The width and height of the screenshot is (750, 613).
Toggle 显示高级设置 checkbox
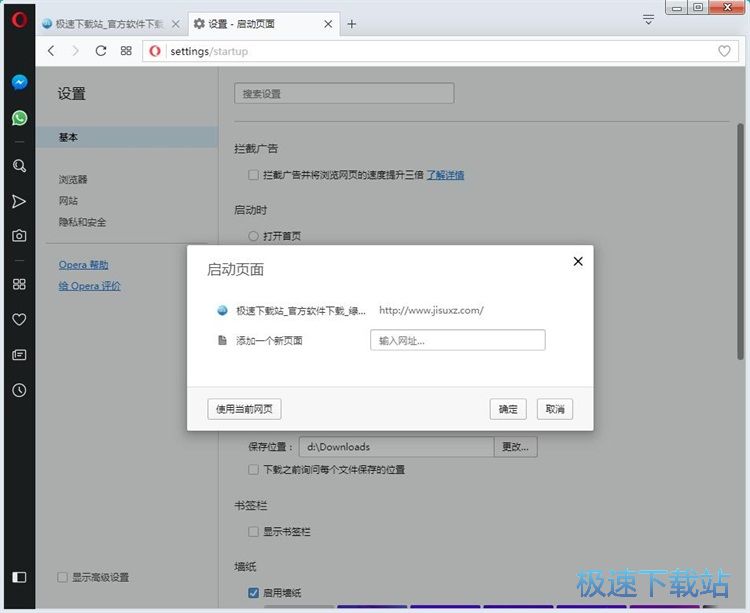pos(63,577)
